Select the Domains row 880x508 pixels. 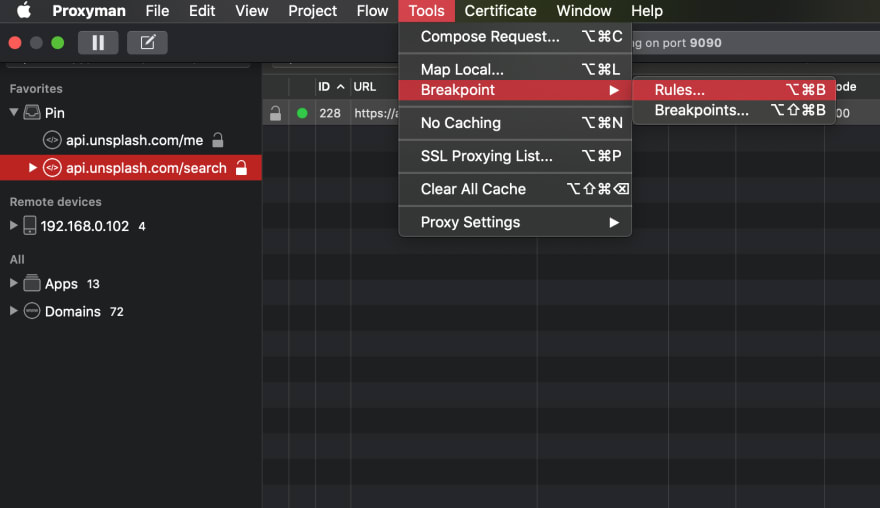131,311
